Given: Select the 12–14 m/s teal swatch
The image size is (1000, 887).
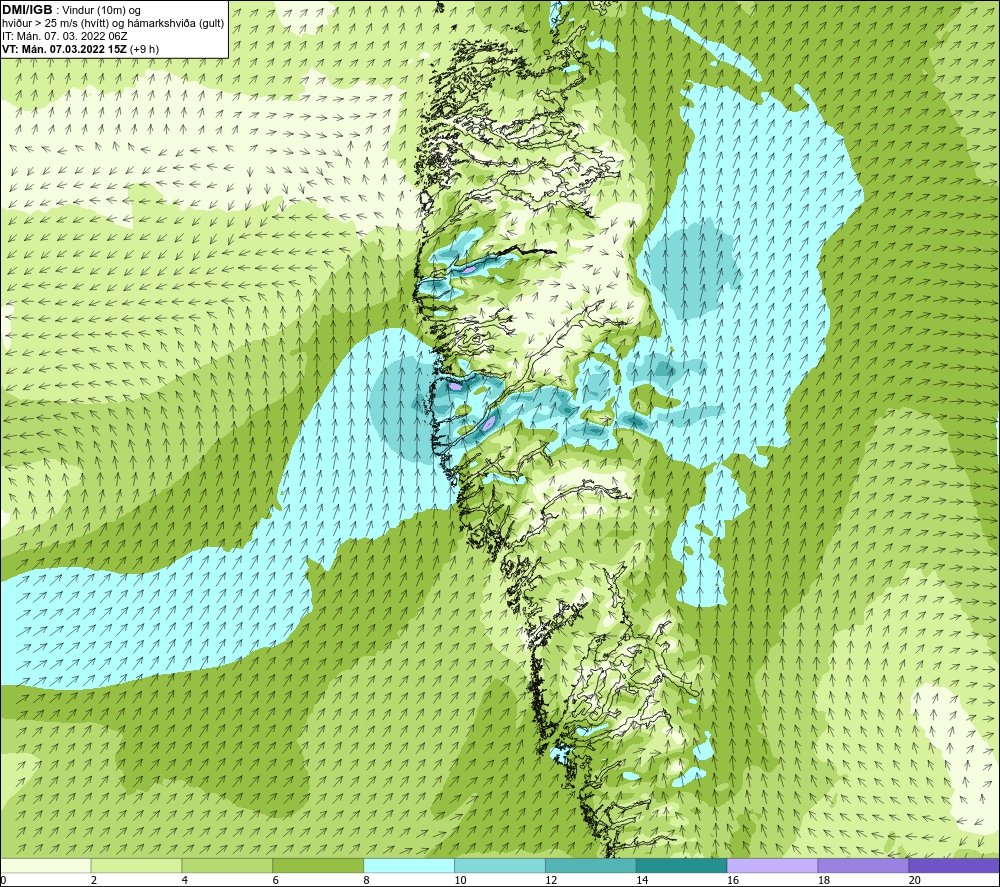Looking at the screenshot, I should pos(591,865).
